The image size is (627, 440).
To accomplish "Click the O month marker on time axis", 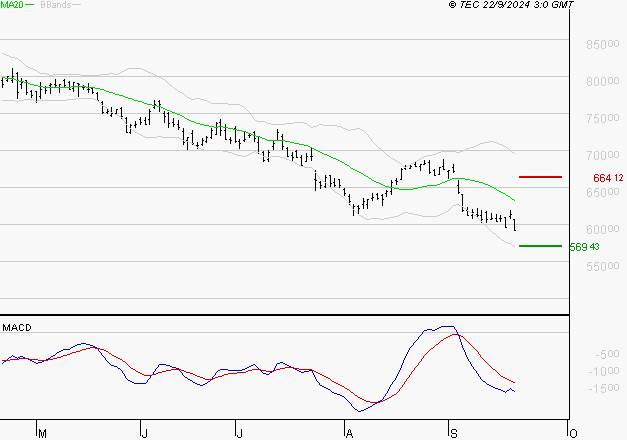I will (573, 434).
